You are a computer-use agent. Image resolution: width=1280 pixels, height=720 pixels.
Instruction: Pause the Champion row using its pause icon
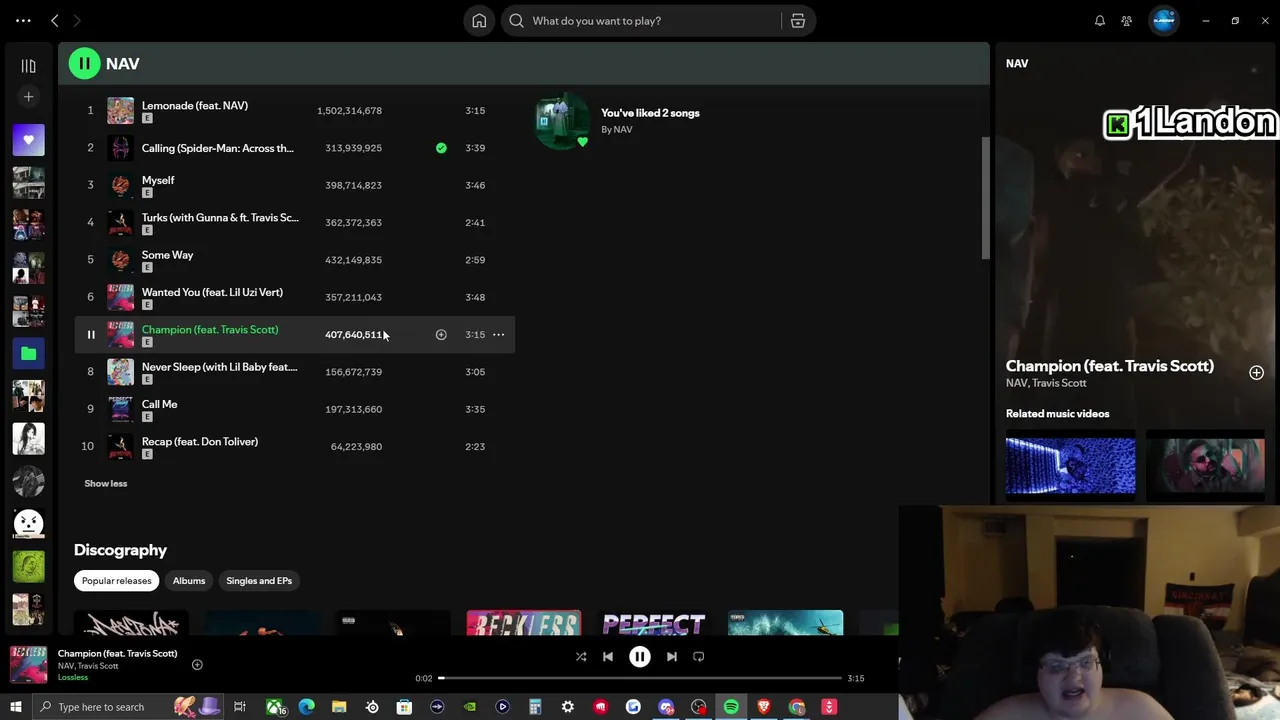pos(90,335)
